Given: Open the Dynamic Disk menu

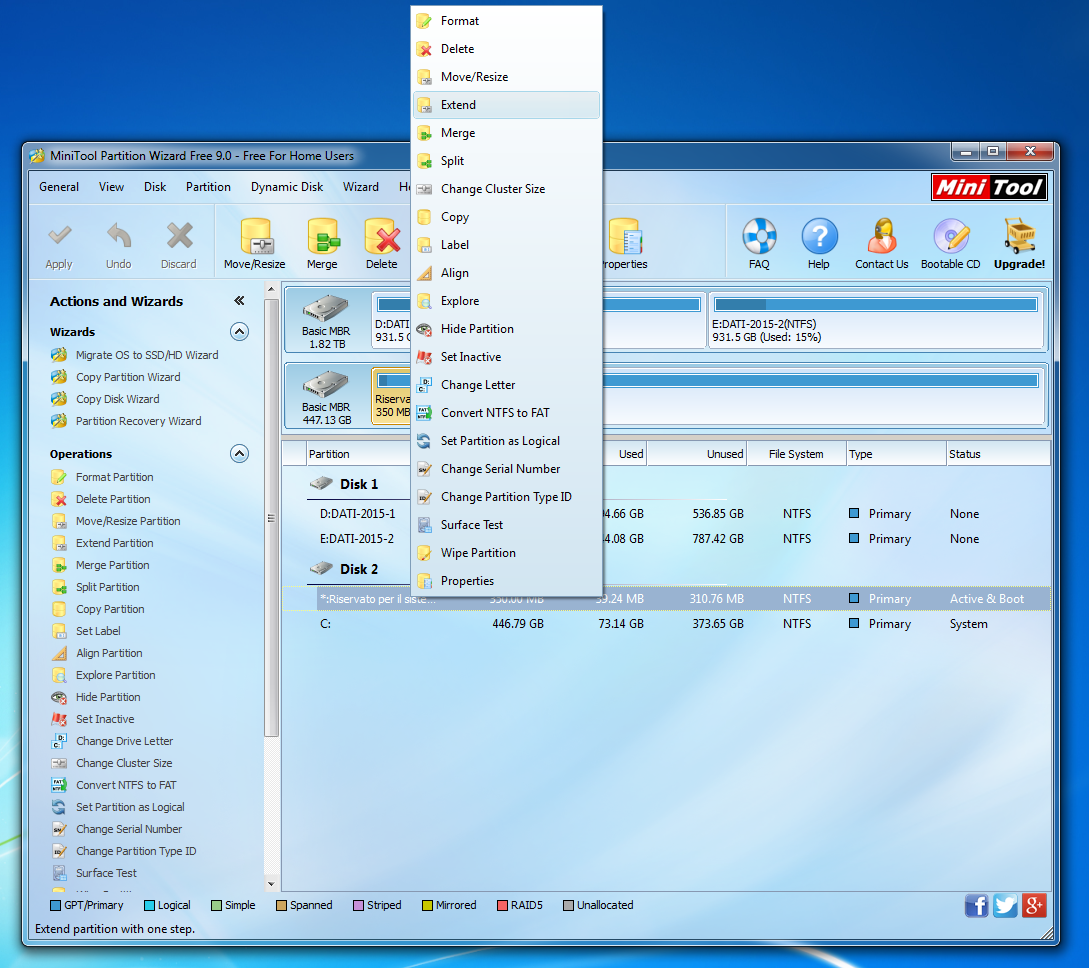Looking at the screenshot, I should click(x=287, y=187).
